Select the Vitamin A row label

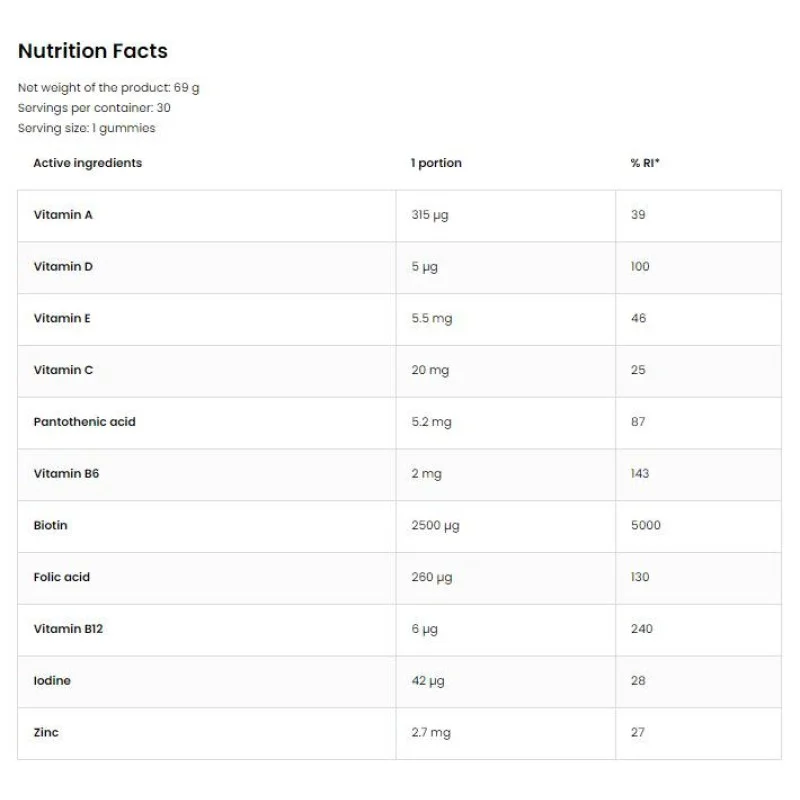click(x=63, y=215)
